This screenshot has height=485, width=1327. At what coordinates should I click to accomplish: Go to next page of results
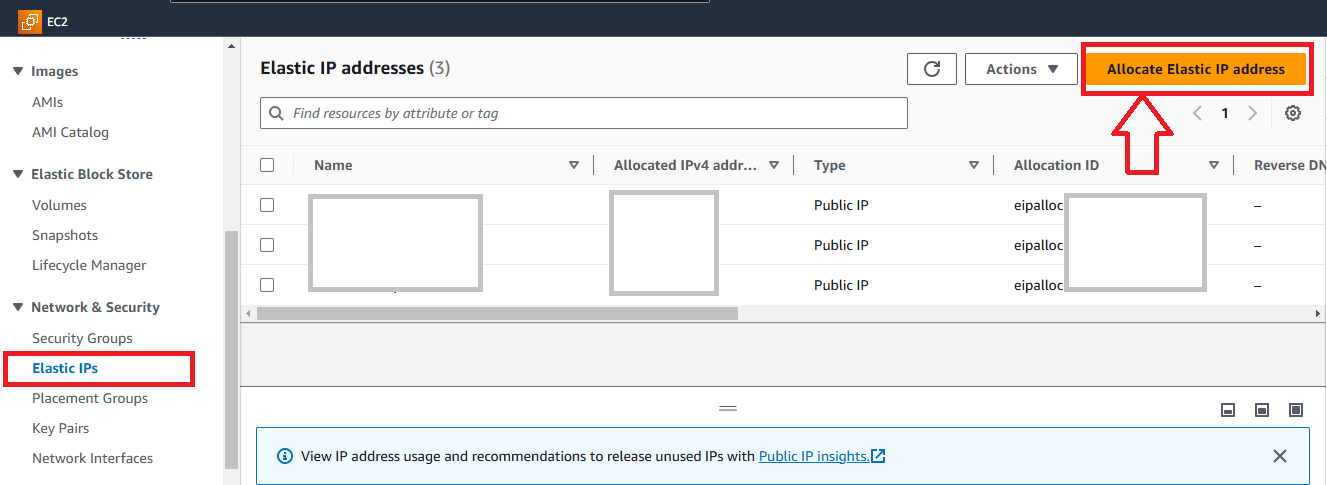pos(1252,113)
